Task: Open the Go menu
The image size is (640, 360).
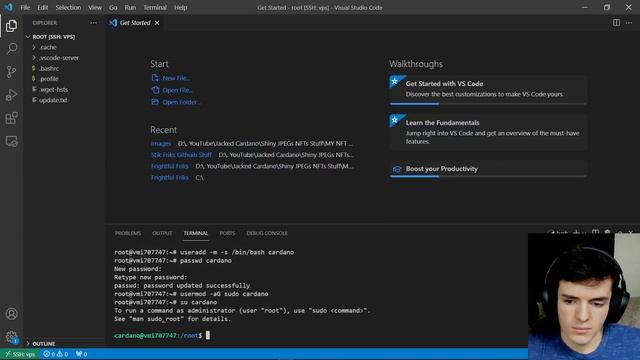Action: pyautogui.click(x=113, y=7)
